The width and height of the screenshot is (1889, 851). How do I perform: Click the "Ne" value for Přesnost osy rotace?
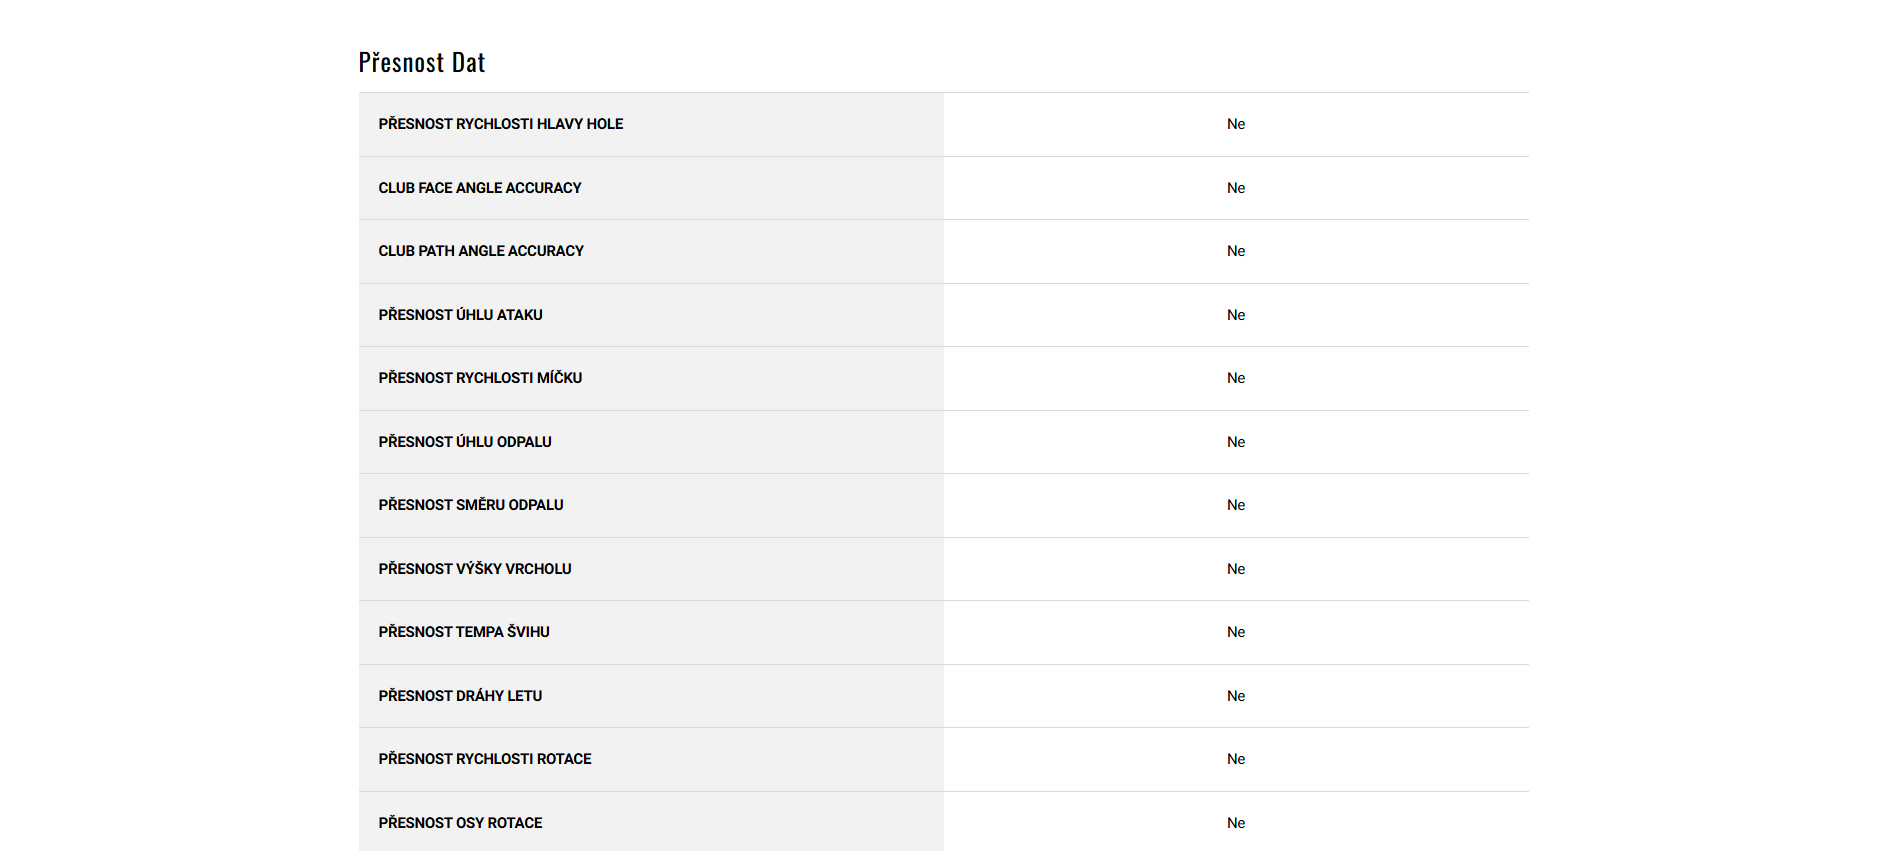pyautogui.click(x=1236, y=823)
